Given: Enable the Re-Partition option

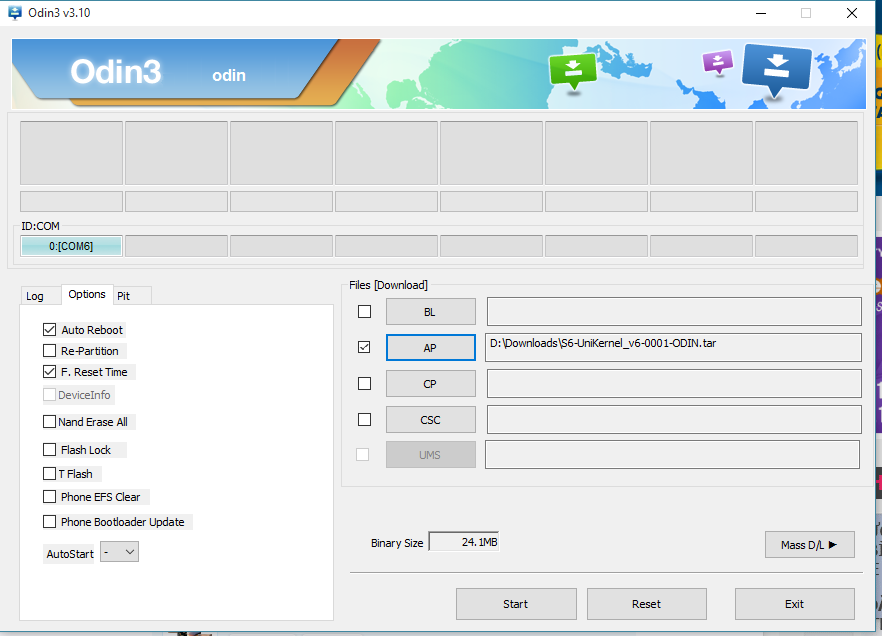Looking at the screenshot, I should coord(50,351).
